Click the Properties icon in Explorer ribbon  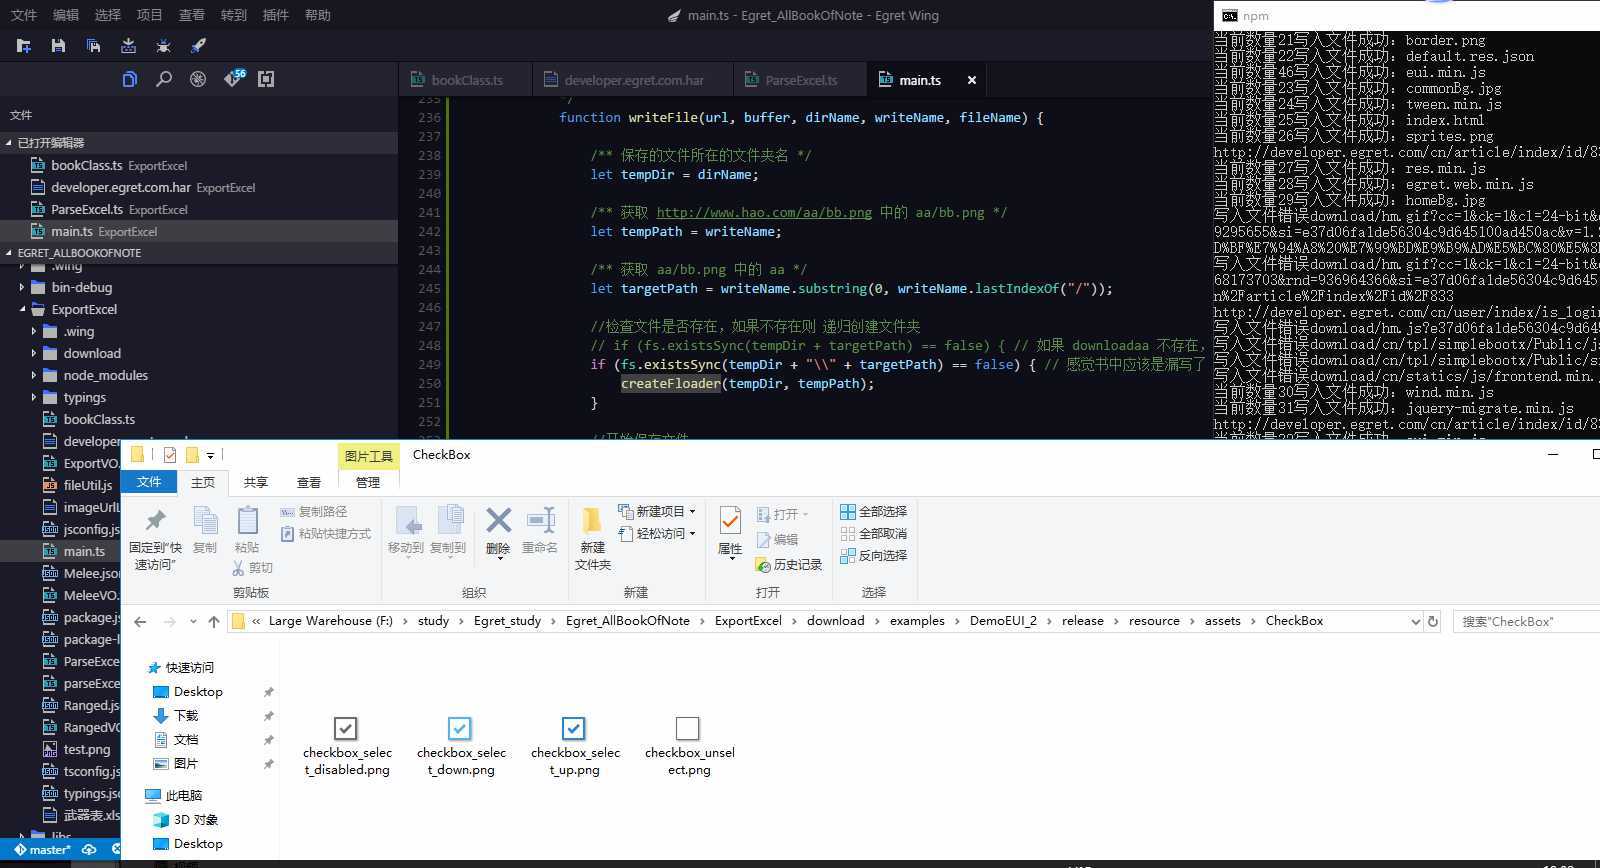[x=730, y=531]
